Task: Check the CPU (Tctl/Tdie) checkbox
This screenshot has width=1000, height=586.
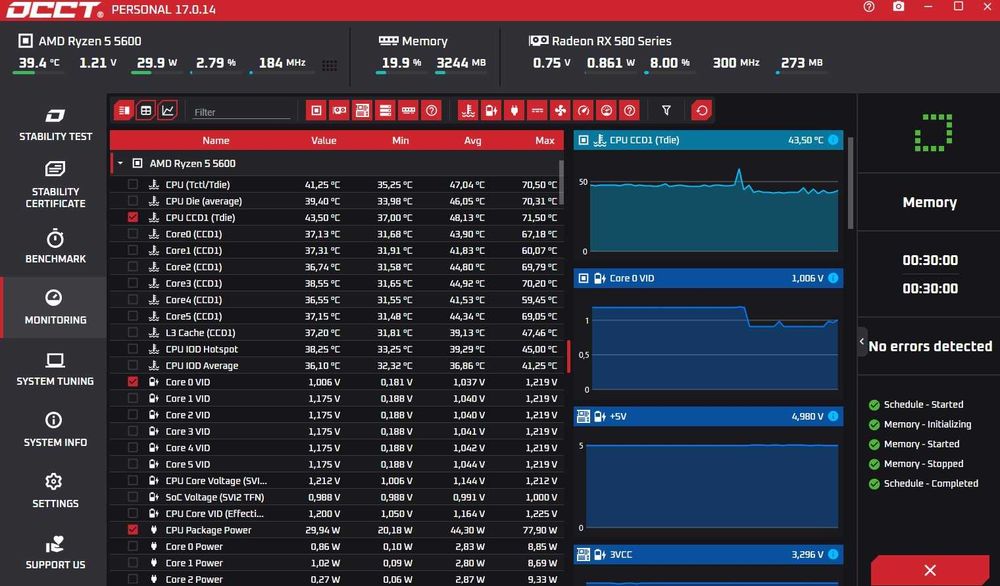Action: click(x=133, y=184)
